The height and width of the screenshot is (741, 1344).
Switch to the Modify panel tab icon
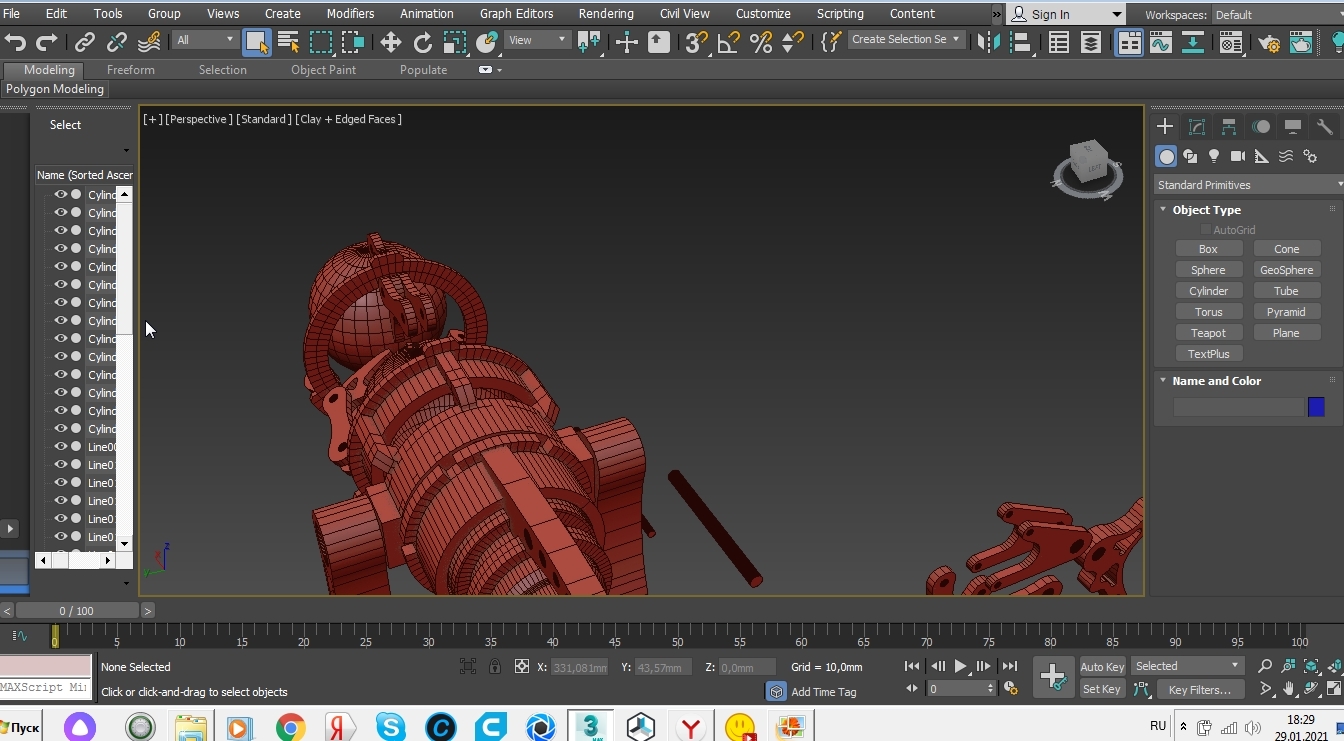[1197, 126]
